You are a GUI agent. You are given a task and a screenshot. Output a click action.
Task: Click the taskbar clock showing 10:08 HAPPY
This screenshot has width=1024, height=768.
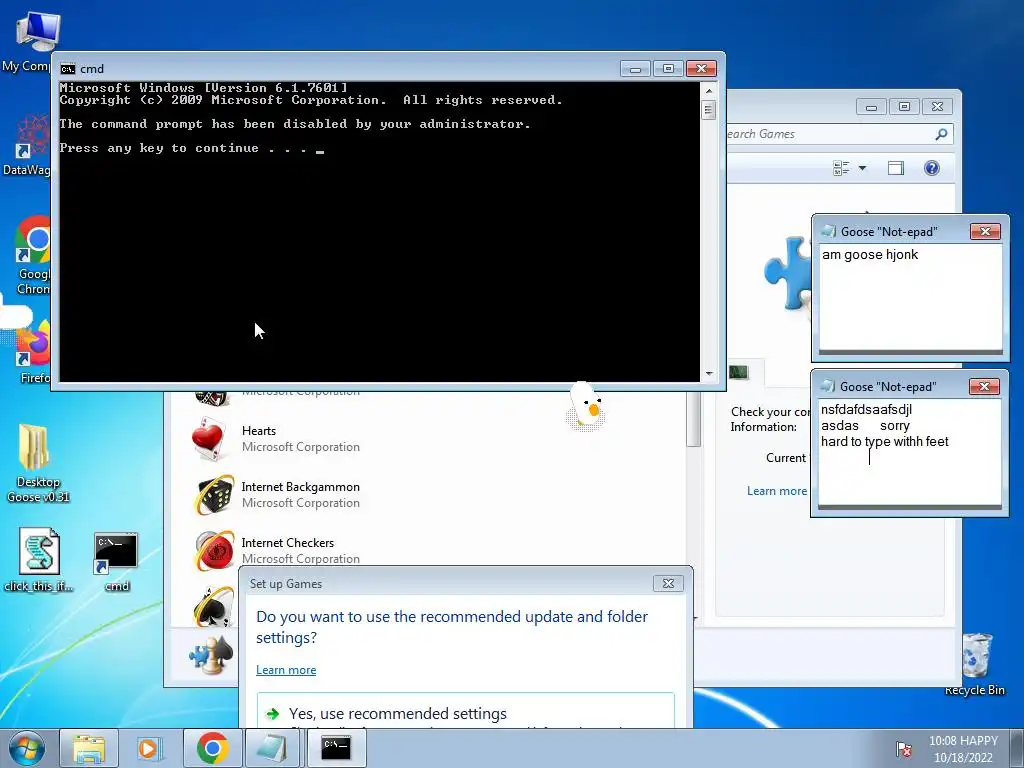click(x=963, y=749)
